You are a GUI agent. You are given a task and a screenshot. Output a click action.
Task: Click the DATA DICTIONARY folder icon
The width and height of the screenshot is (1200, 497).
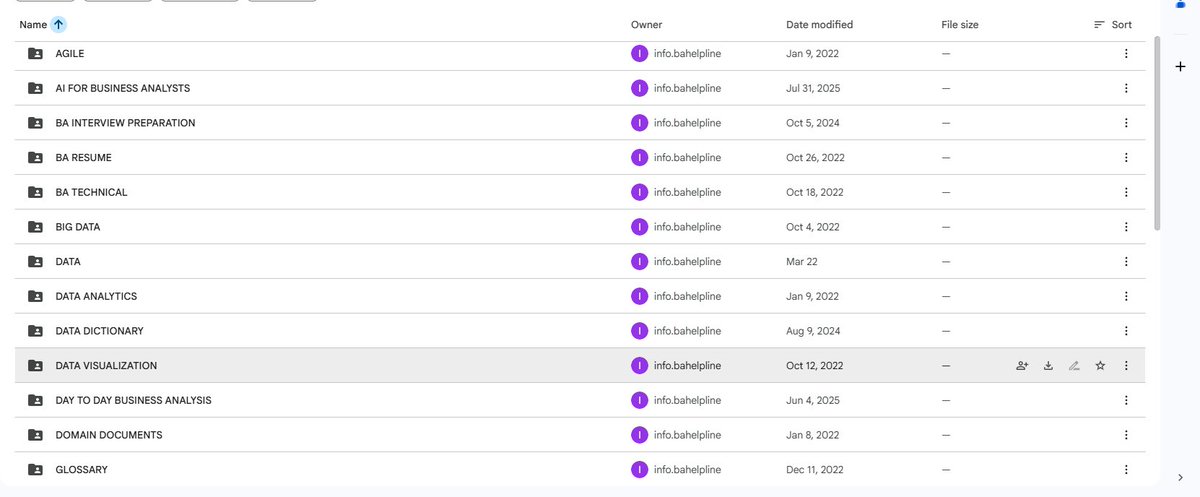pyautogui.click(x=35, y=331)
